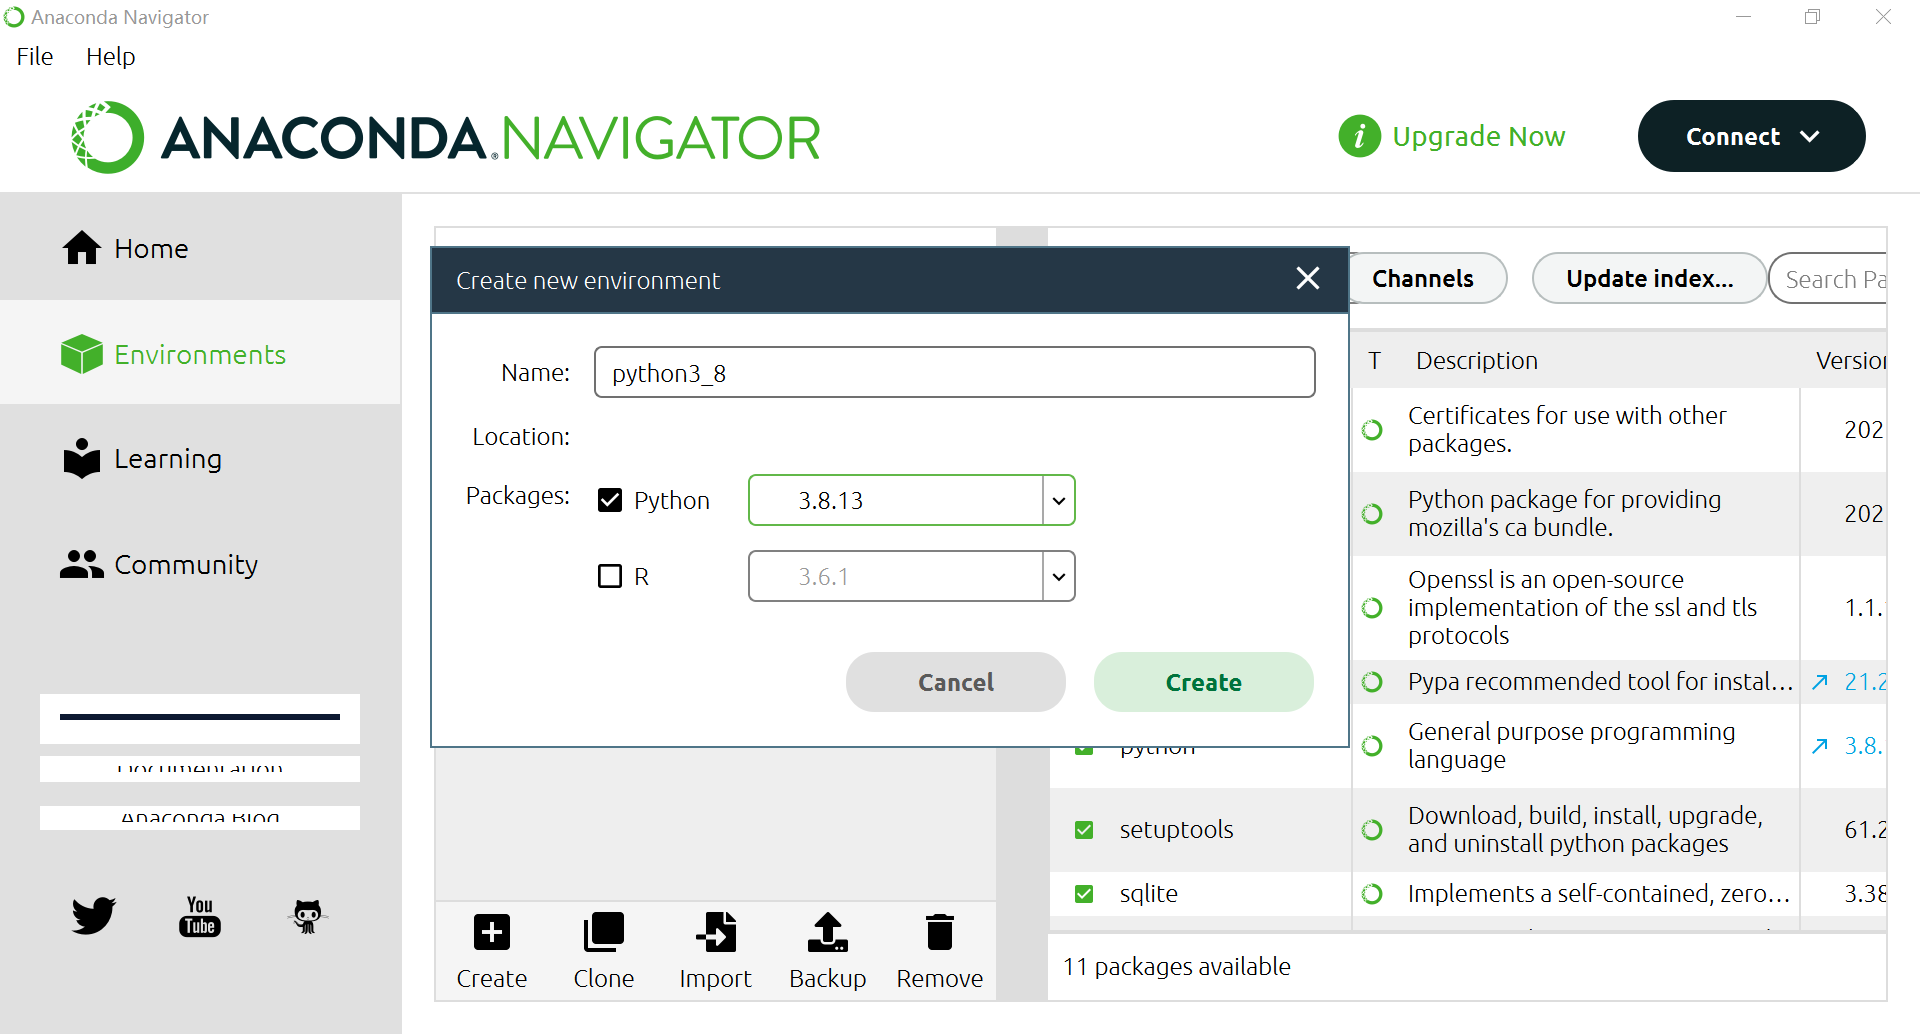
Task: Click the Description column header
Action: [1476, 361]
